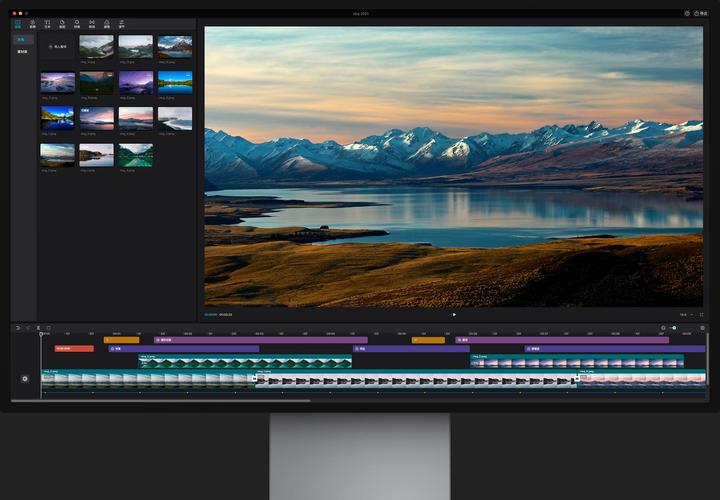The width and height of the screenshot is (720, 500).
Task: Select the red clip on timeline
Action: pyautogui.click(x=74, y=349)
